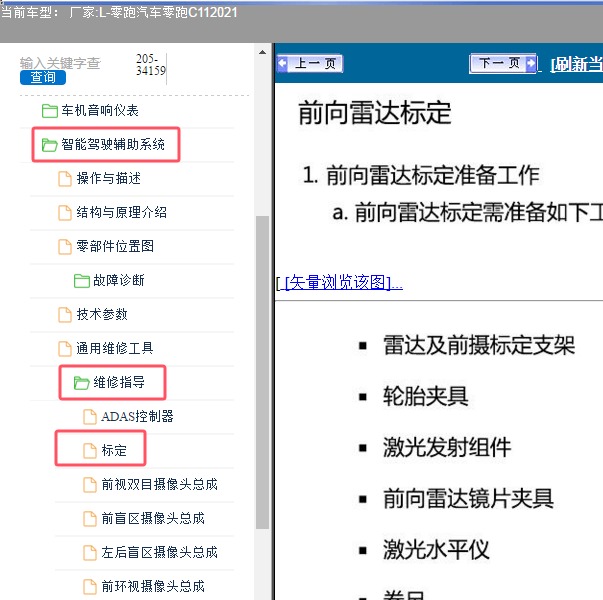Click the 故障诊断 folder icon
Screen dimensions: 603x600
point(82,280)
